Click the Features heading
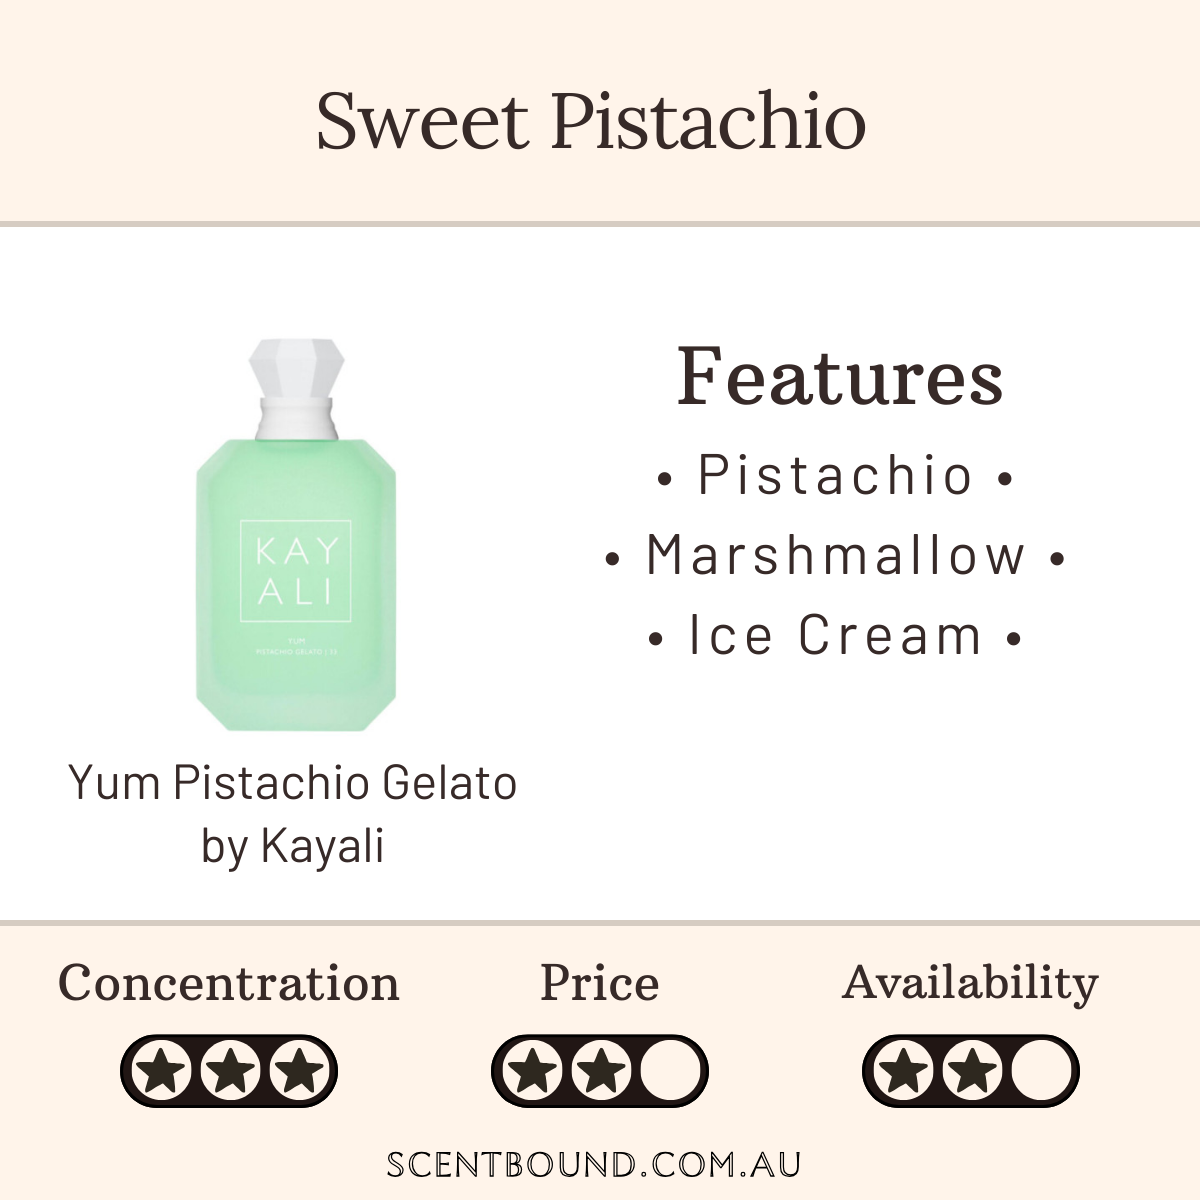The image size is (1200, 1200). point(840,377)
